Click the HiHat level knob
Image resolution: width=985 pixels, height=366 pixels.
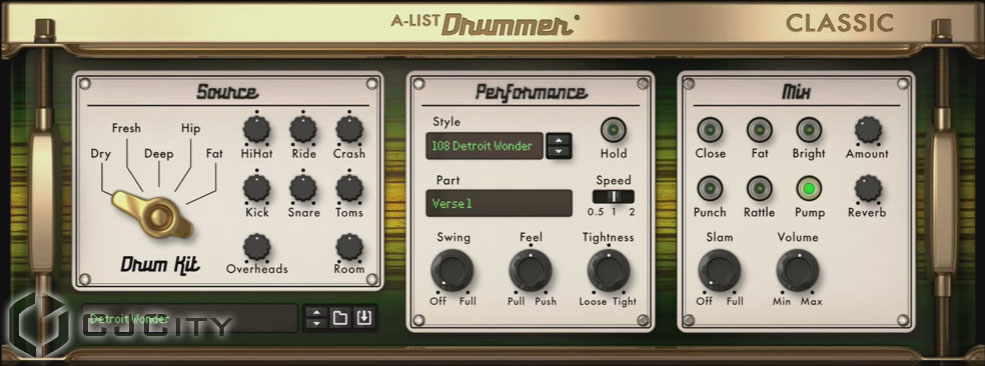[x=256, y=129]
